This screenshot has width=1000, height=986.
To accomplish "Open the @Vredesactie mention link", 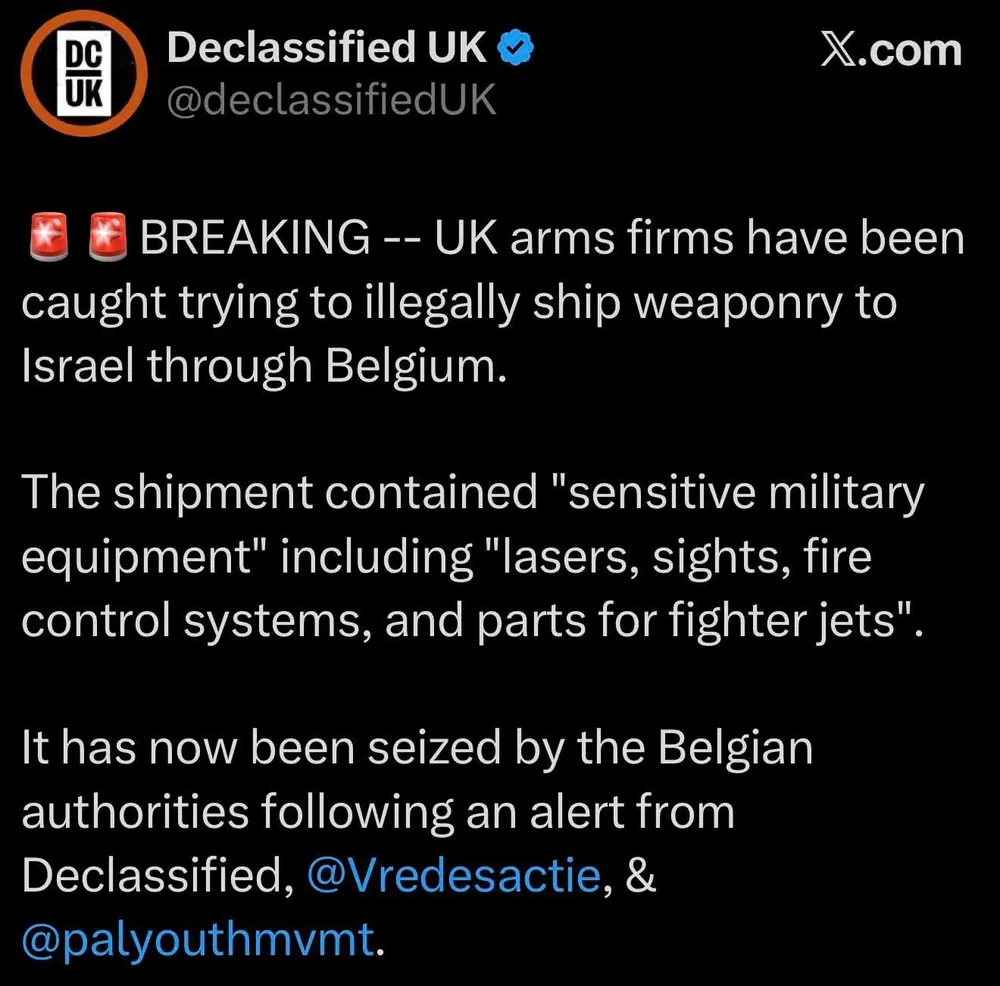I will coord(454,876).
